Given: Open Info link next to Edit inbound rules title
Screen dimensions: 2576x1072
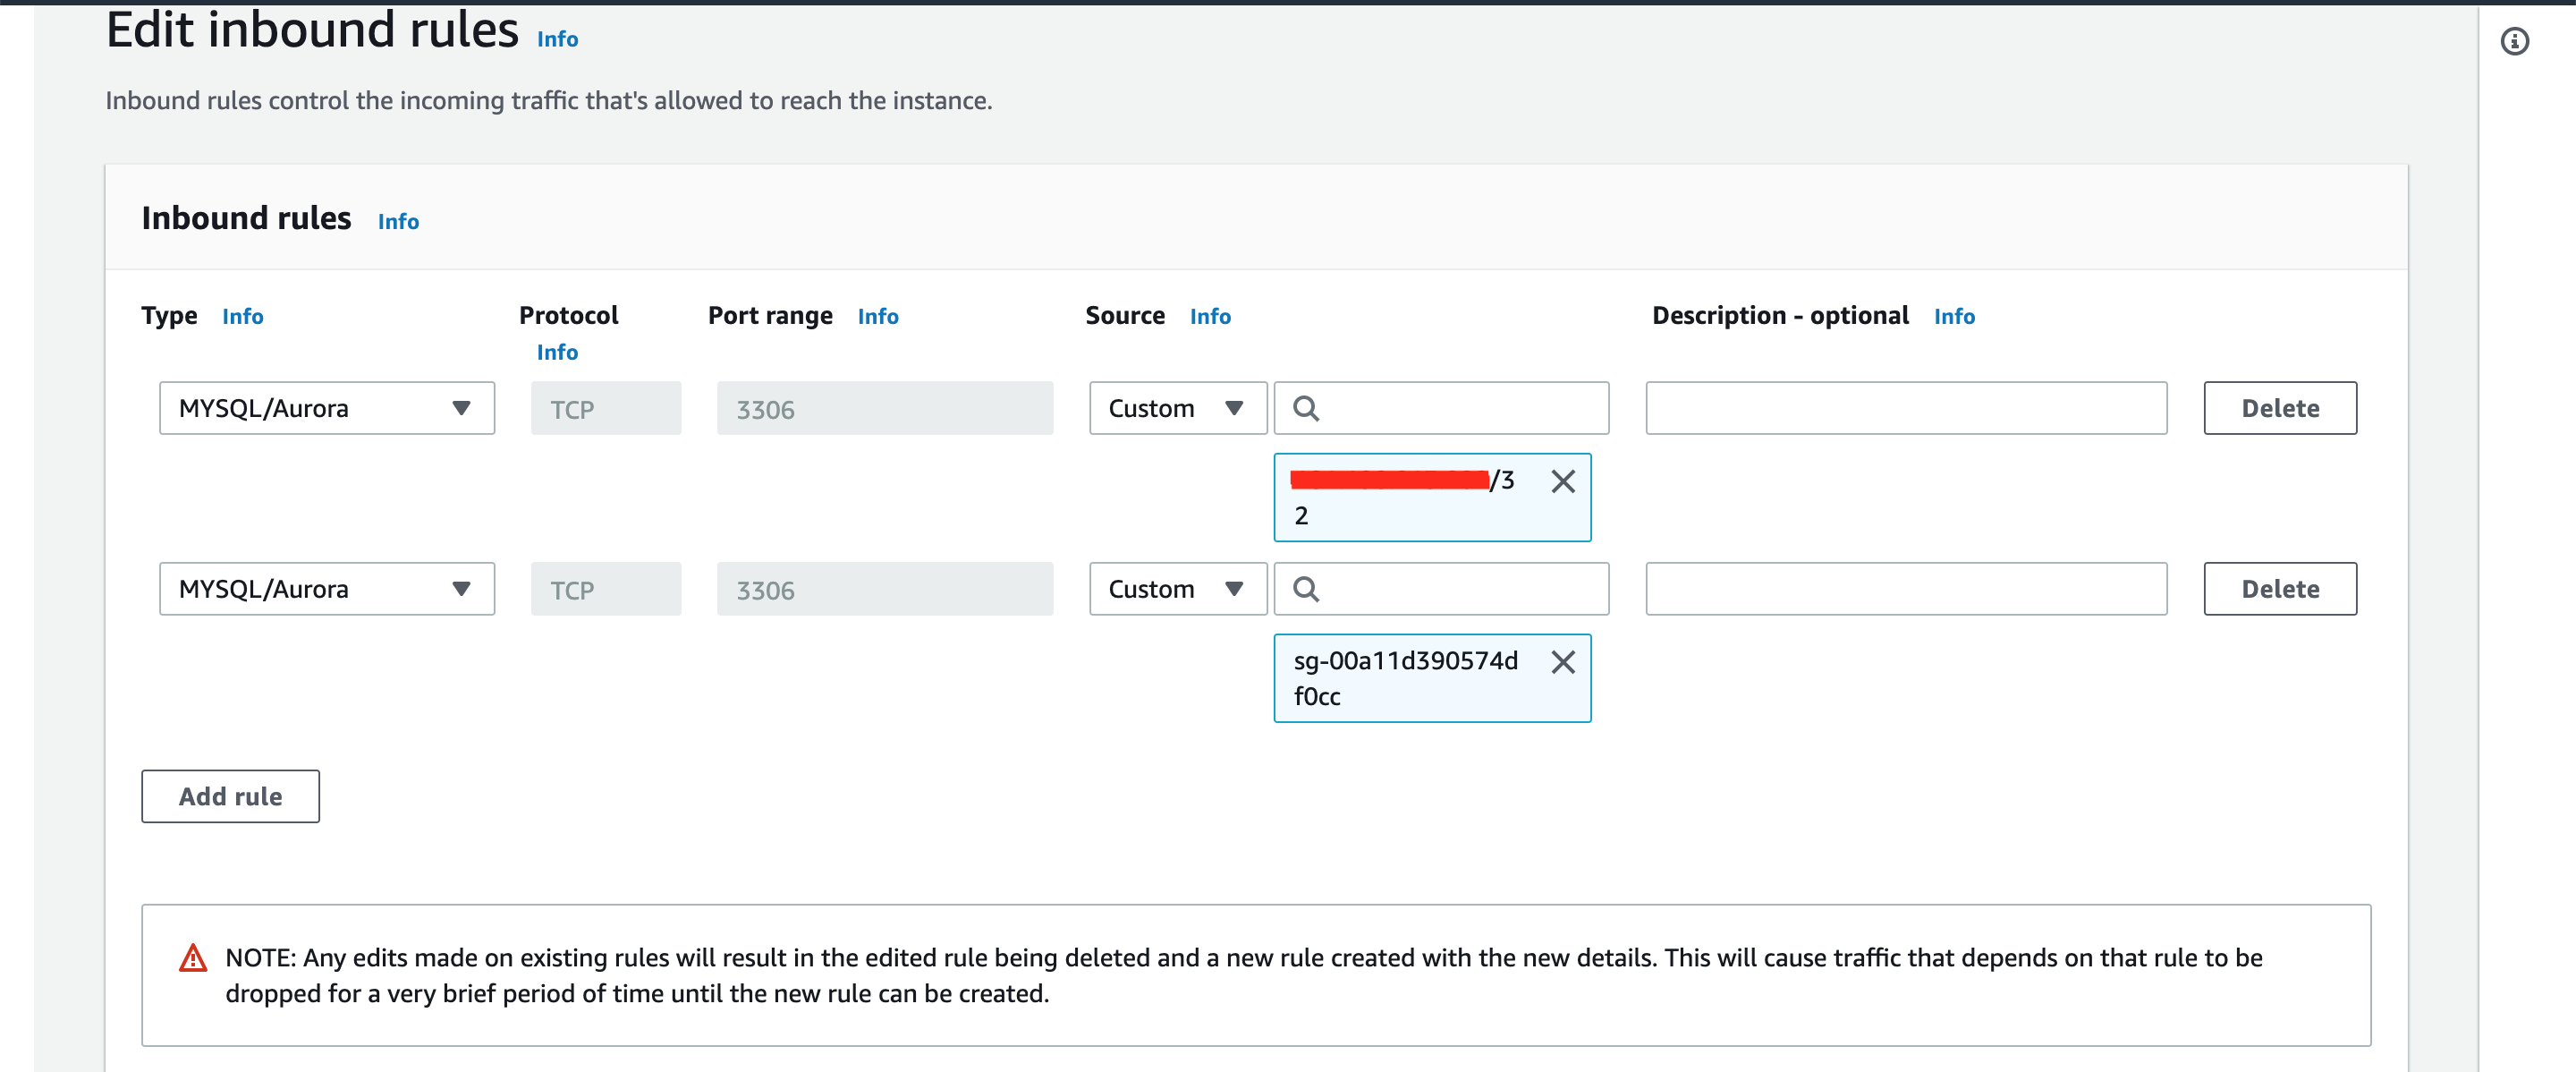Looking at the screenshot, I should 557,39.
